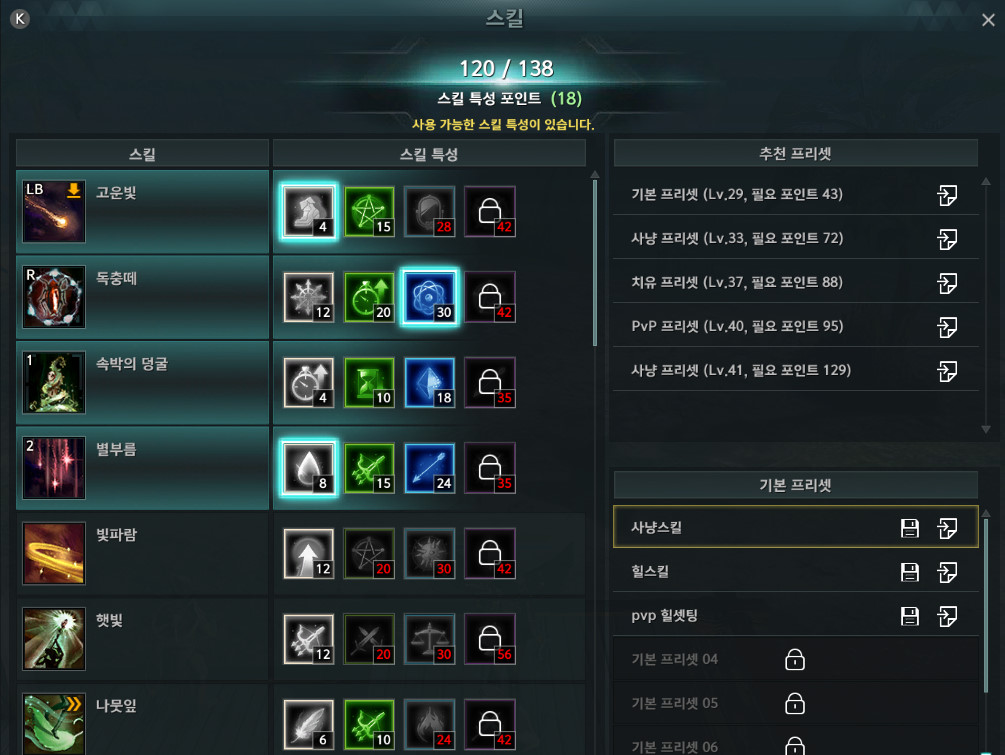Image resolution: width=1005 pixels, height=755 pixels.
Task: Select 속박의 덩굴 blue crystal trait level 18
Action: (x=429, y=383)
